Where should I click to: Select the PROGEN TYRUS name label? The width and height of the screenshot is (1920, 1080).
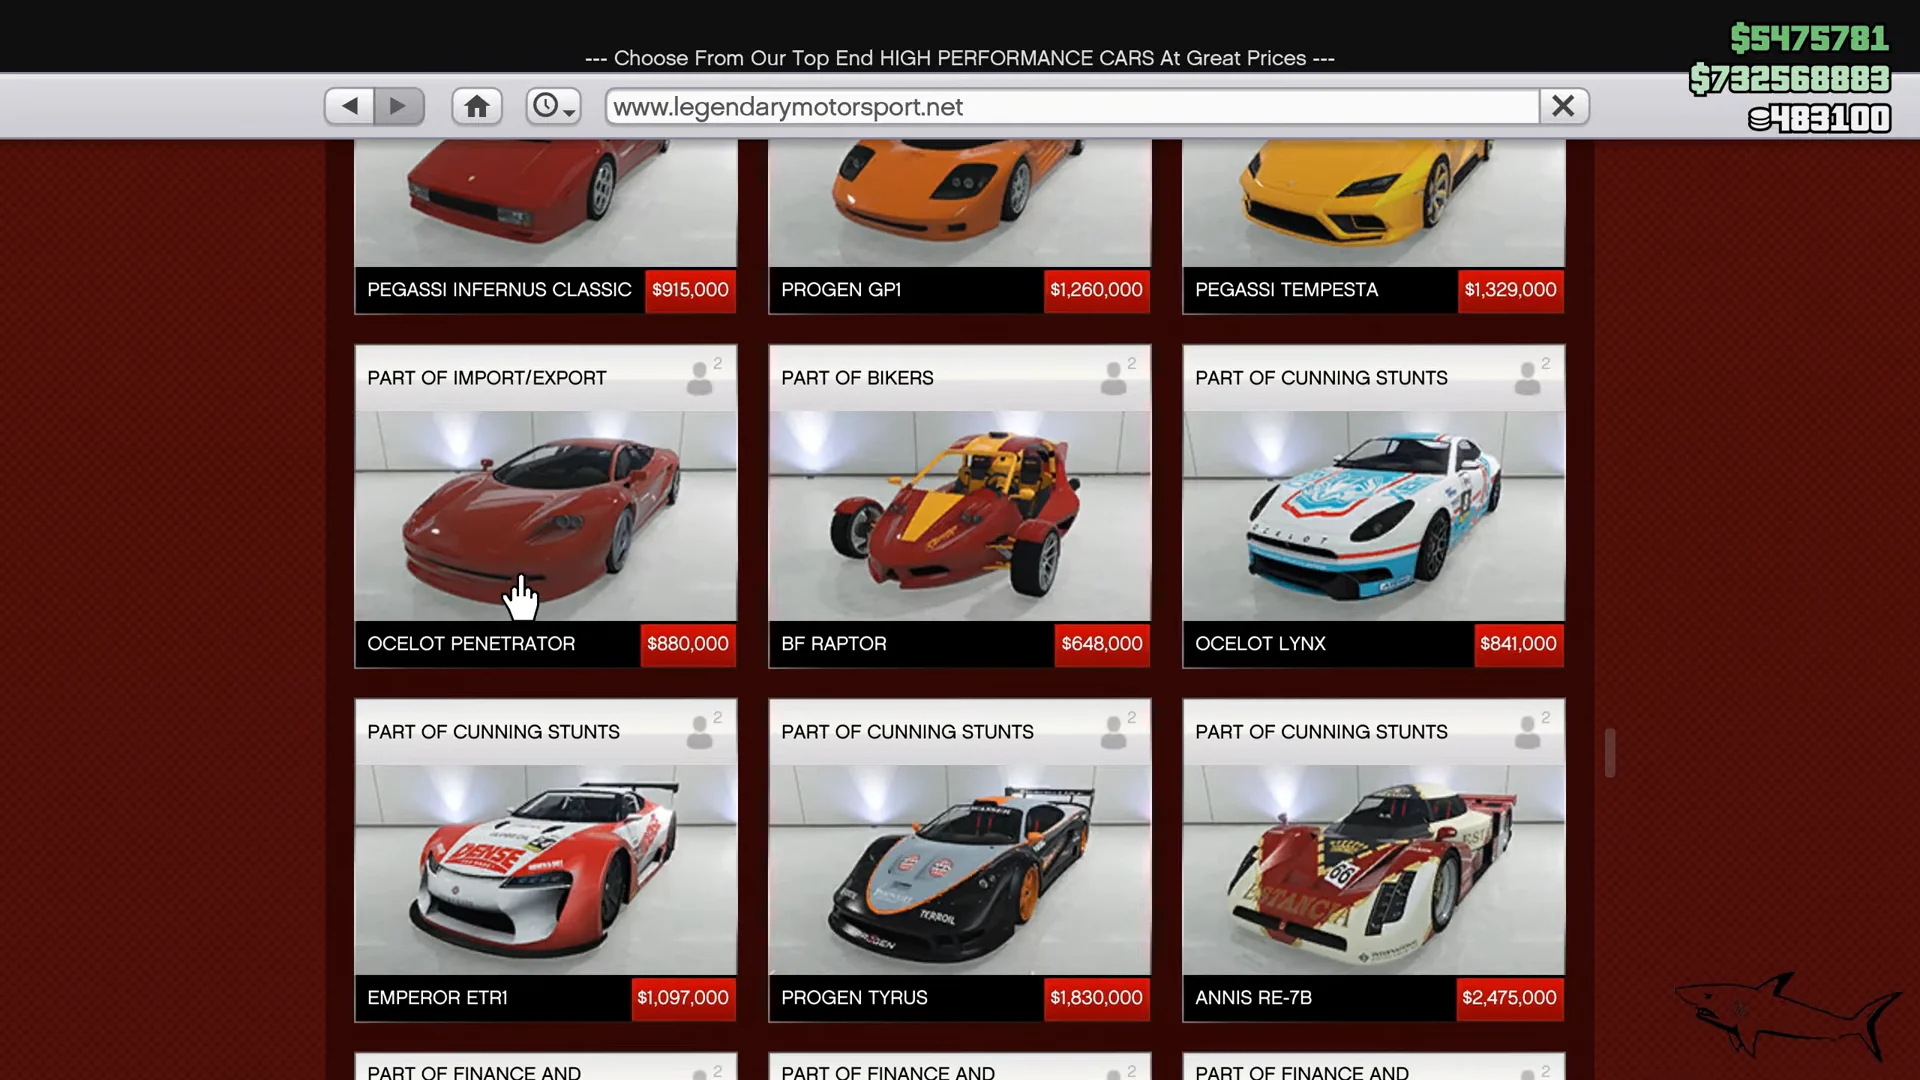(x=854, y=998)
